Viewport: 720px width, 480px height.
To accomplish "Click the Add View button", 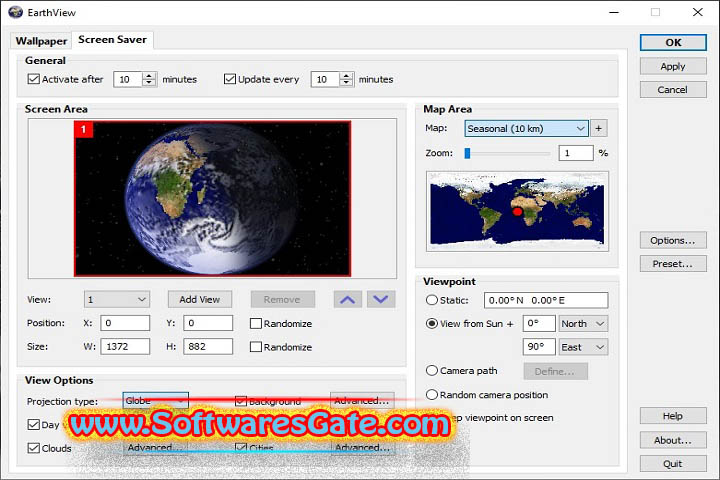I will [x=200, y=299].
